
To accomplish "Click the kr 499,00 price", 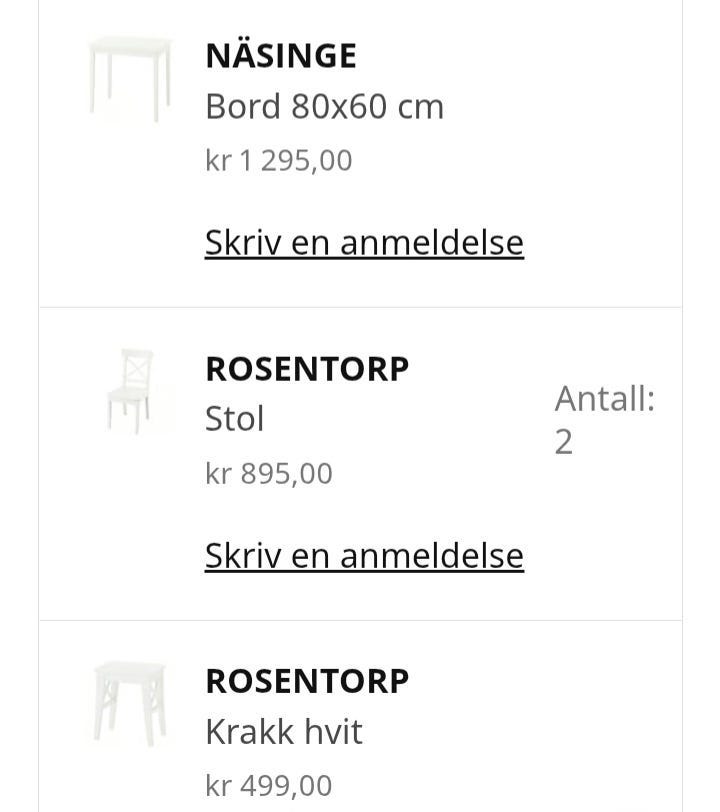I will pos(269,786).
